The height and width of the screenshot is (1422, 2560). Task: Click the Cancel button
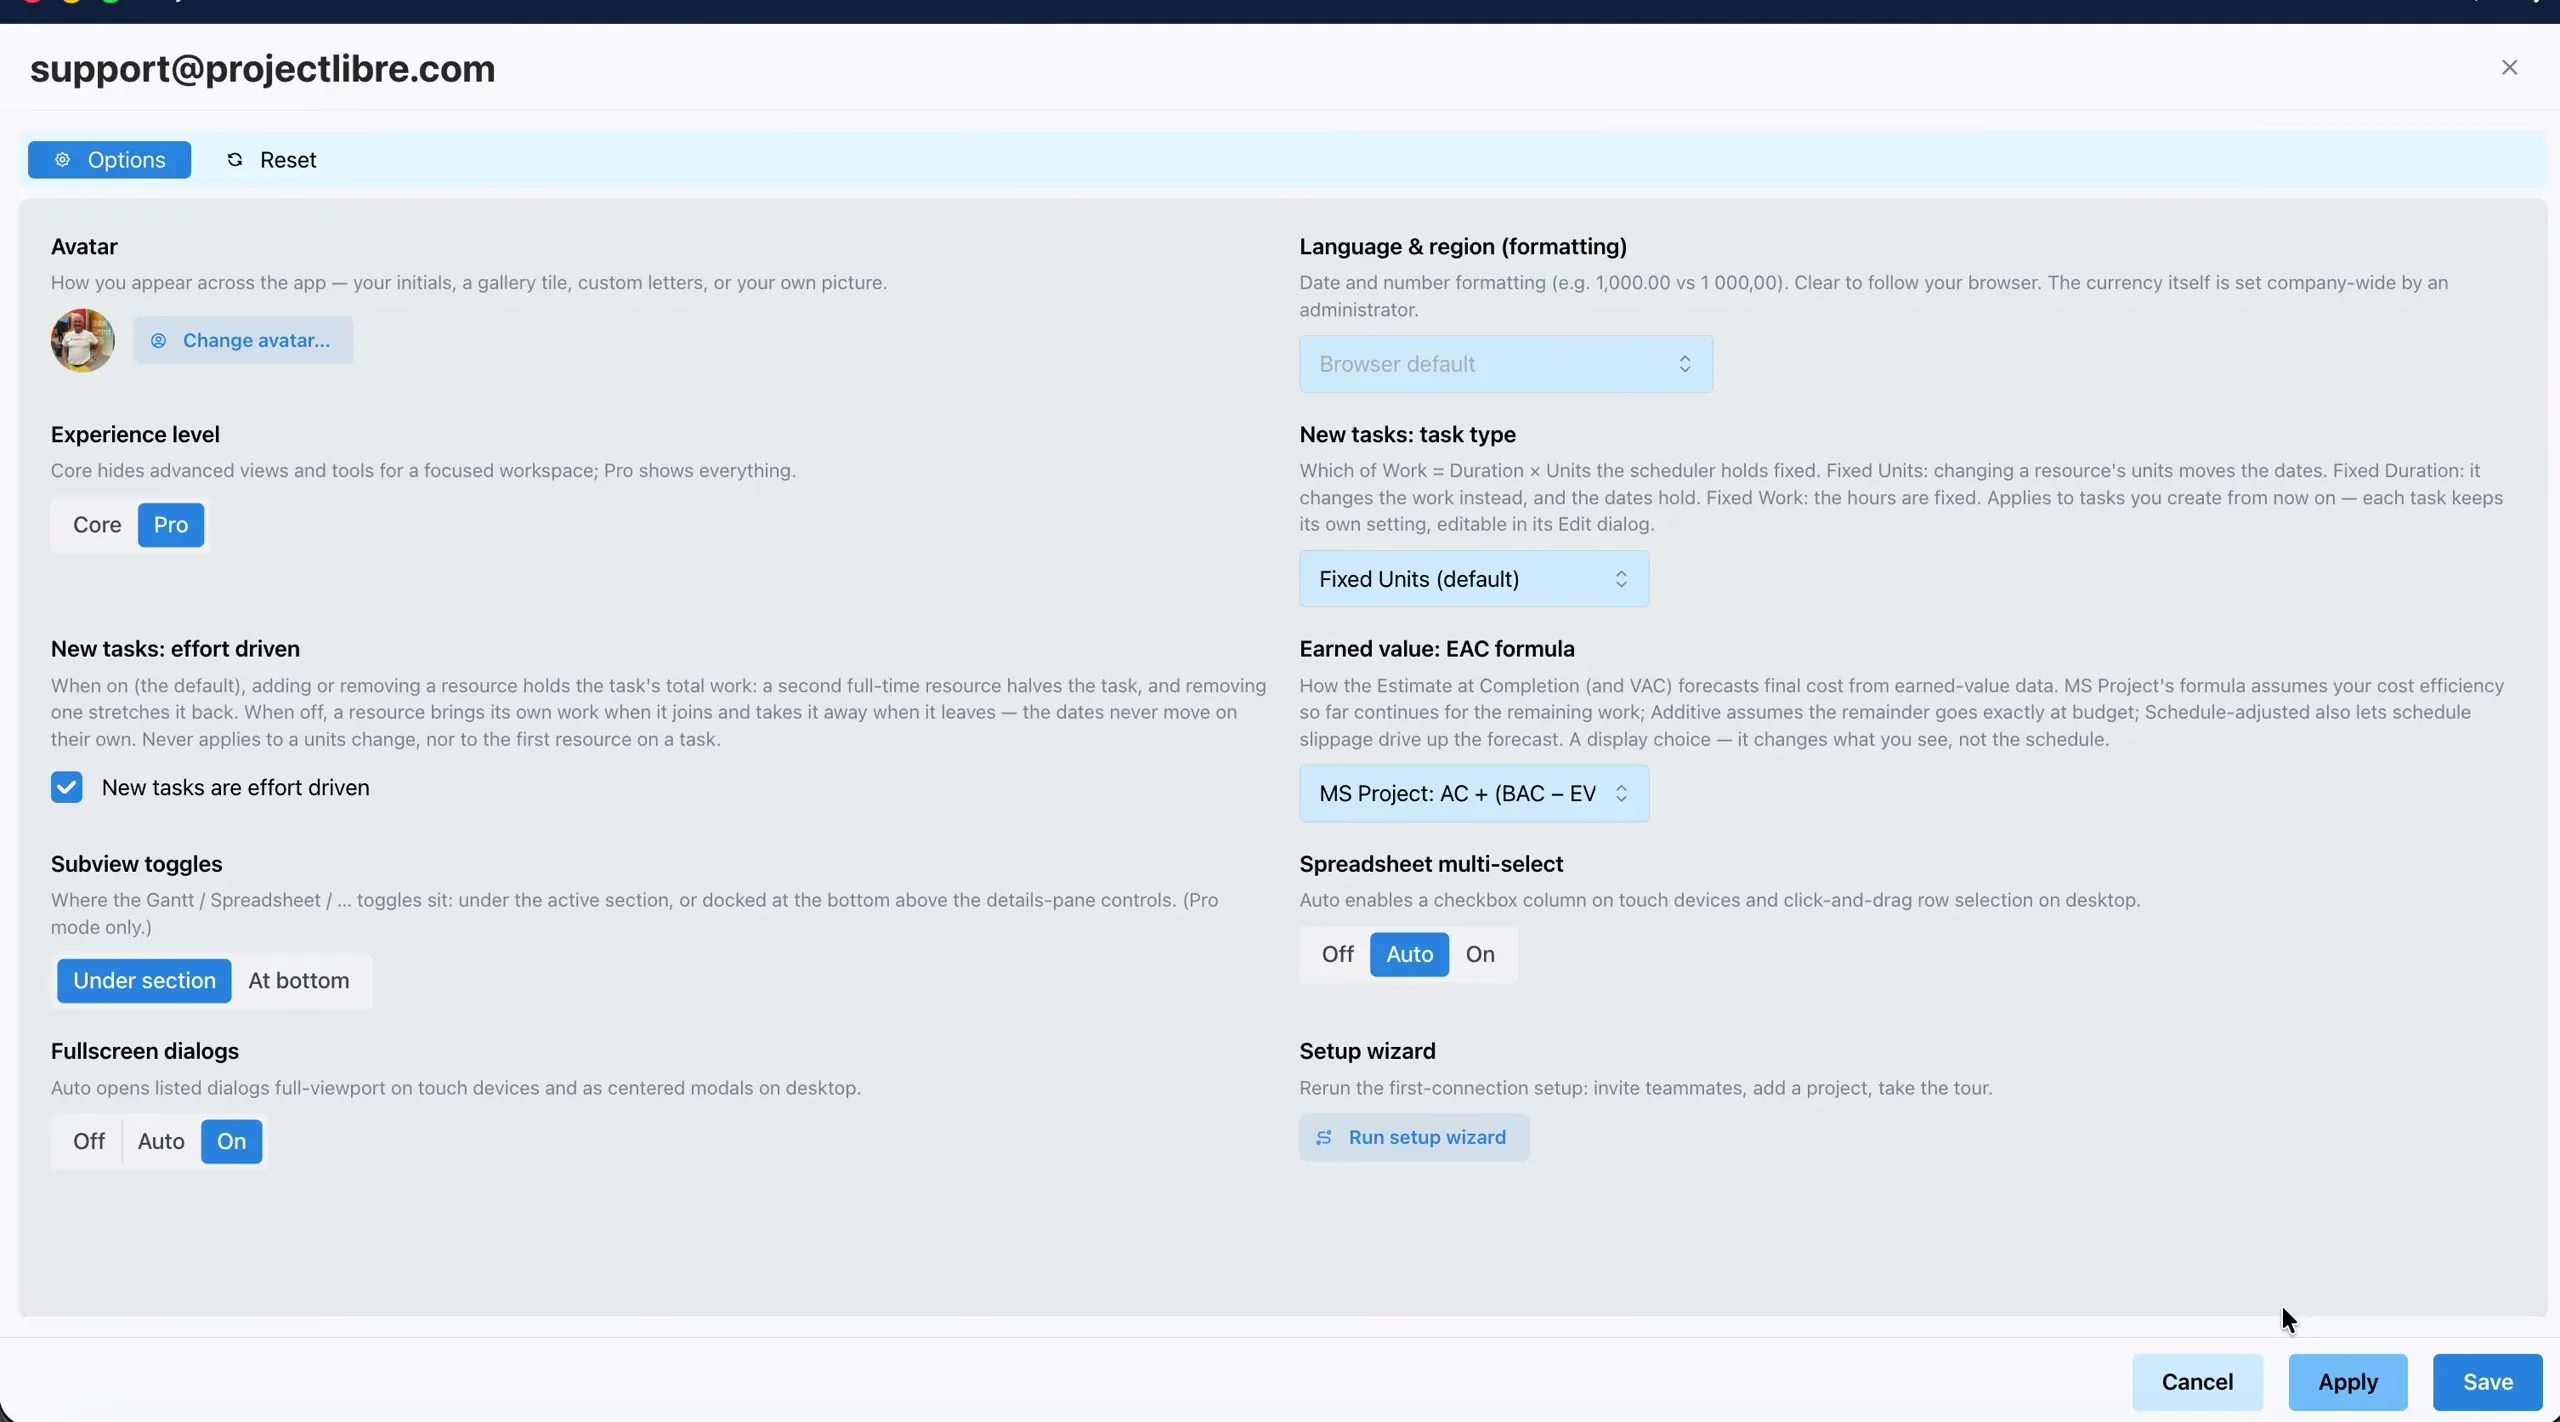tap(2197, 1382)
